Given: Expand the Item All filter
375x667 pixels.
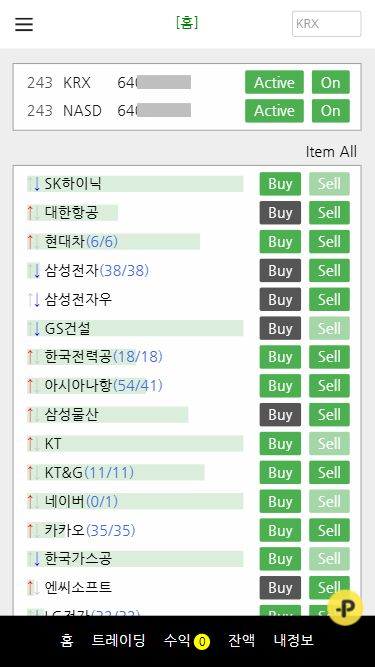Looking at the screenshot, I should point(331,151).
